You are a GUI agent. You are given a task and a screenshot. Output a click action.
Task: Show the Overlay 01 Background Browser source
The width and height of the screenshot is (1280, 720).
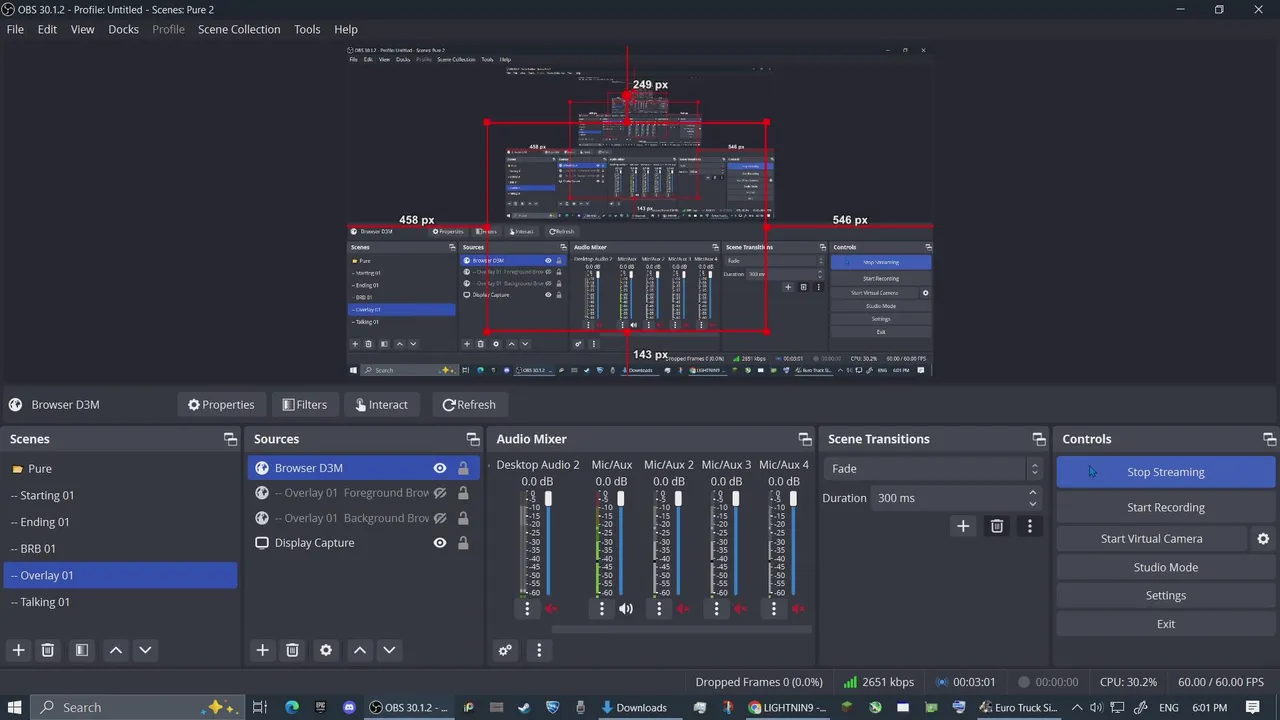click(440, 518)
